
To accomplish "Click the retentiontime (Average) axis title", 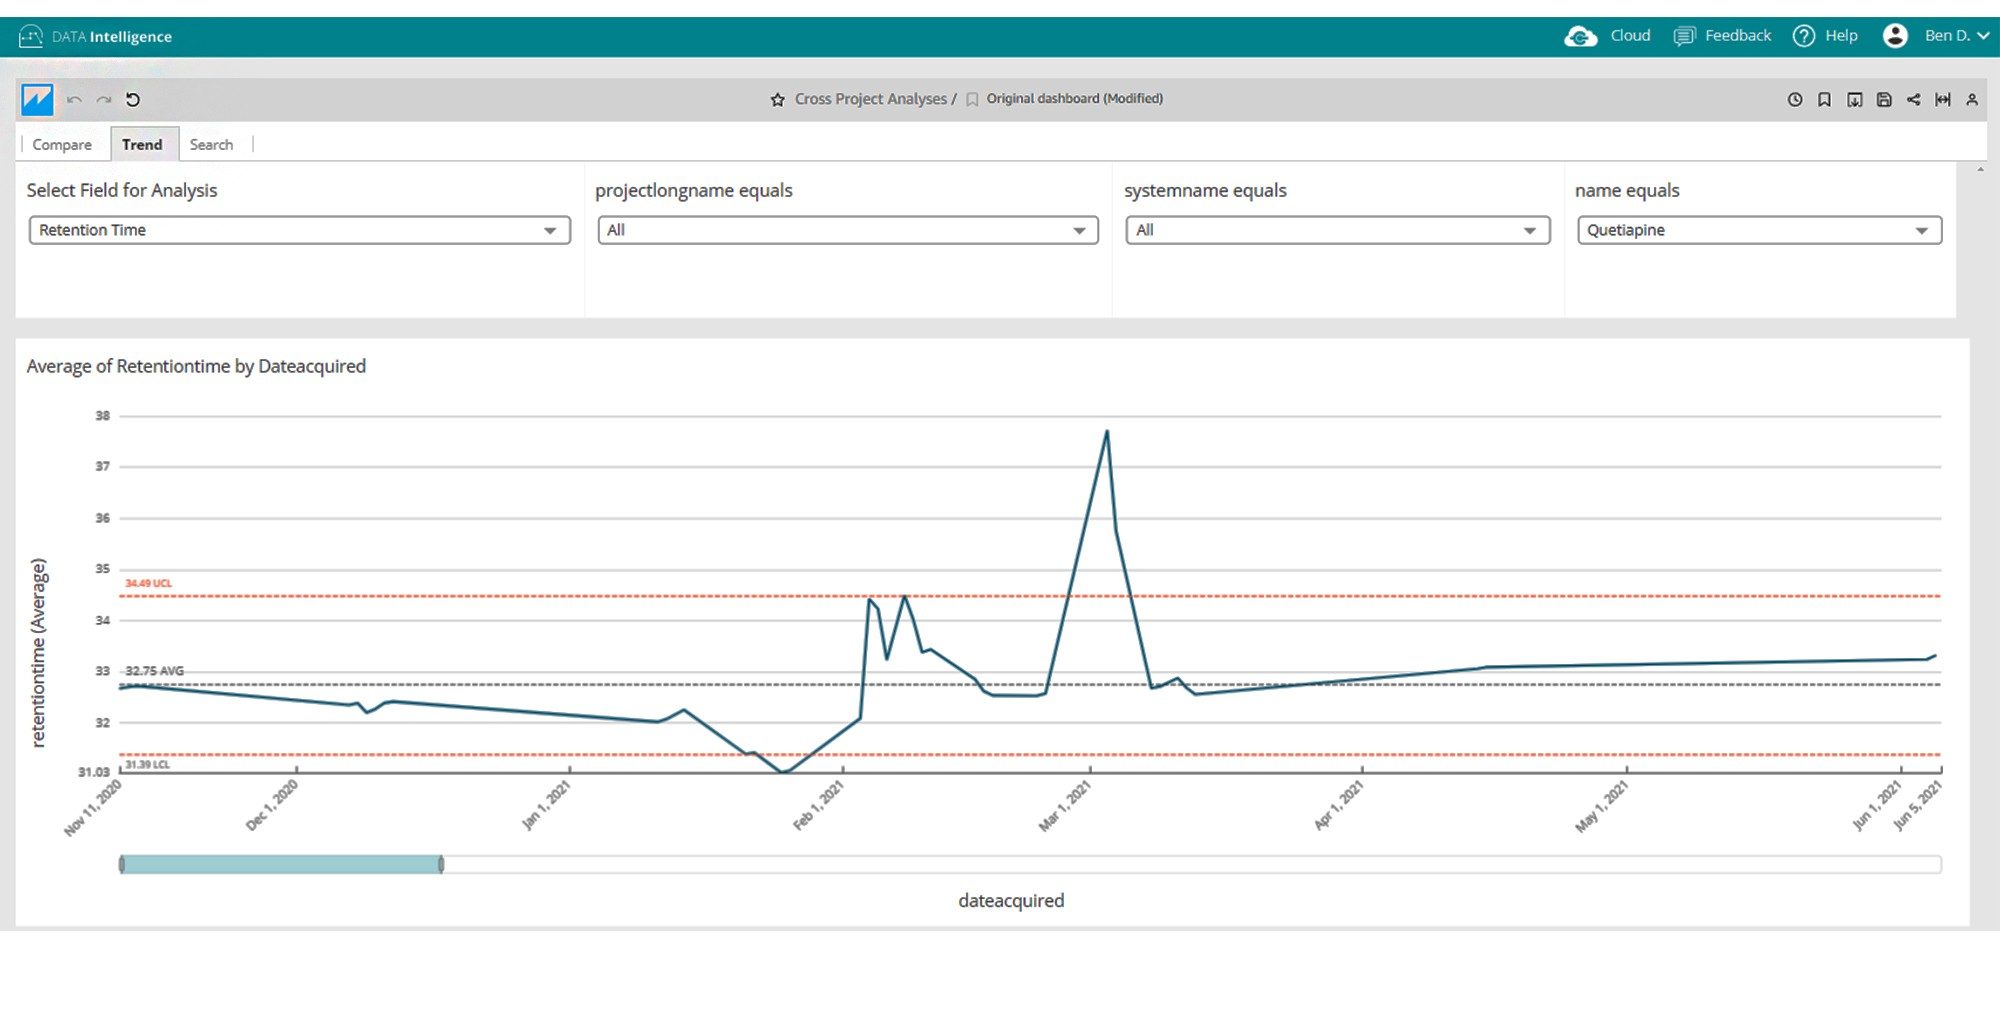I will pos(38,653).
